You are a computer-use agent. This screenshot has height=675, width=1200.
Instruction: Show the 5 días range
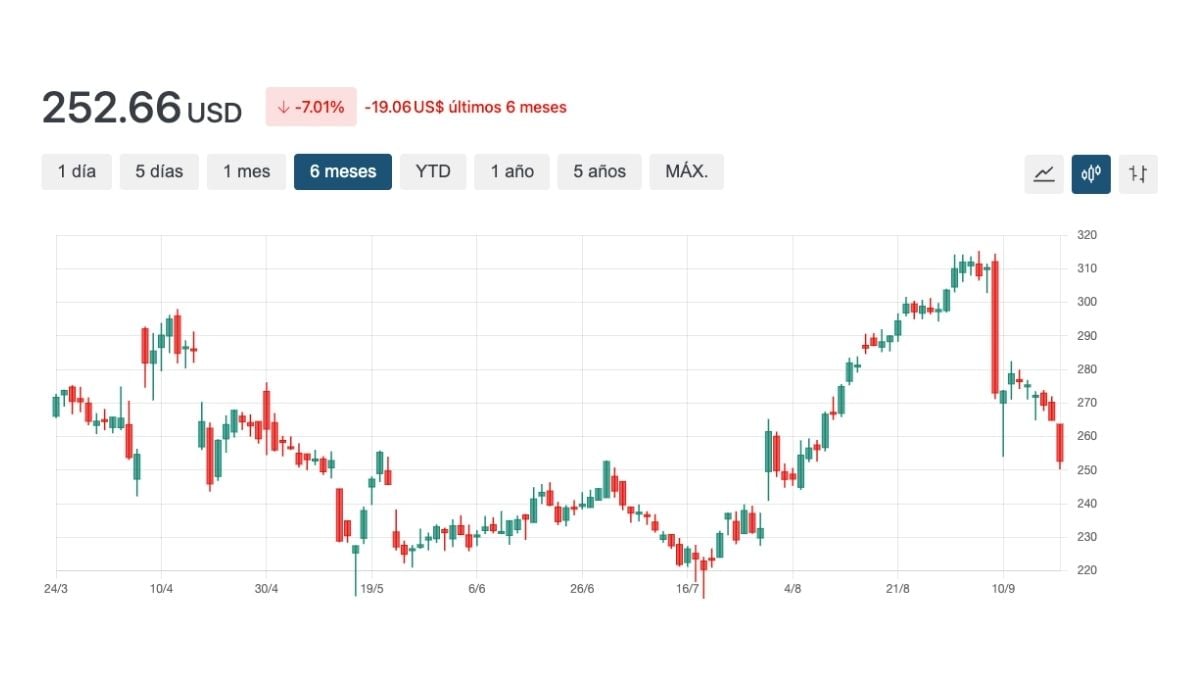(159, 171)
